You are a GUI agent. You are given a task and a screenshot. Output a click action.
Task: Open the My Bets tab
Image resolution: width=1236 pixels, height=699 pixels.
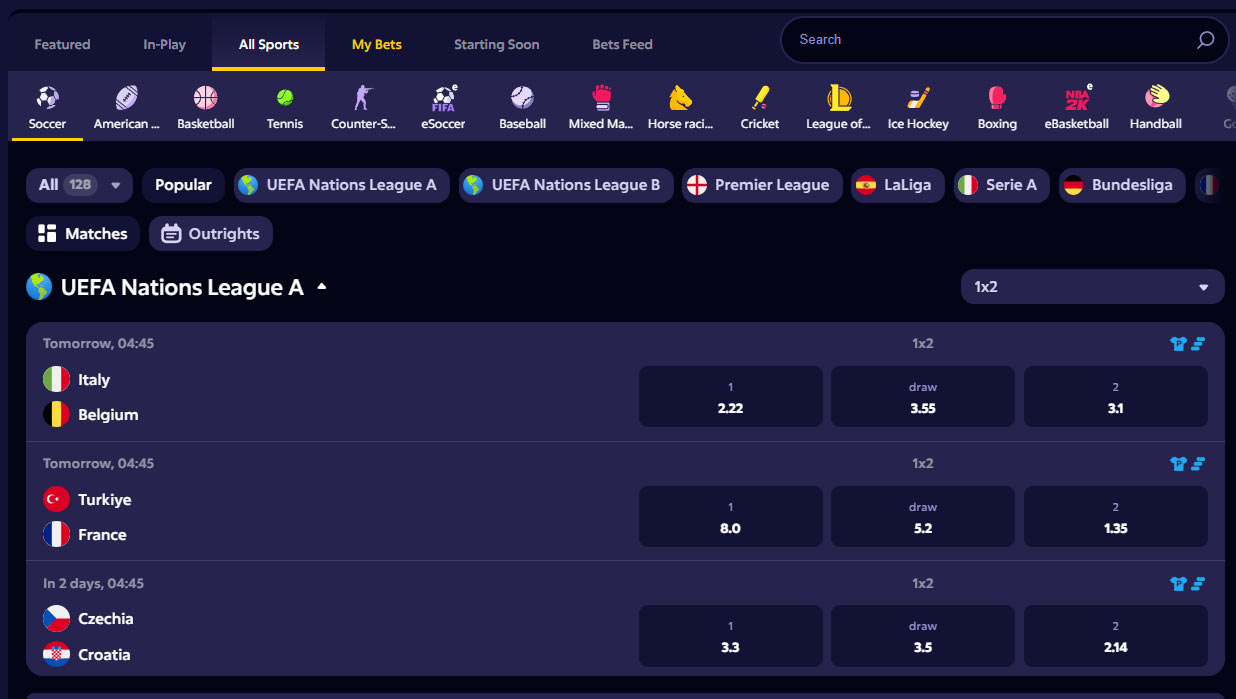click(377, 44)
